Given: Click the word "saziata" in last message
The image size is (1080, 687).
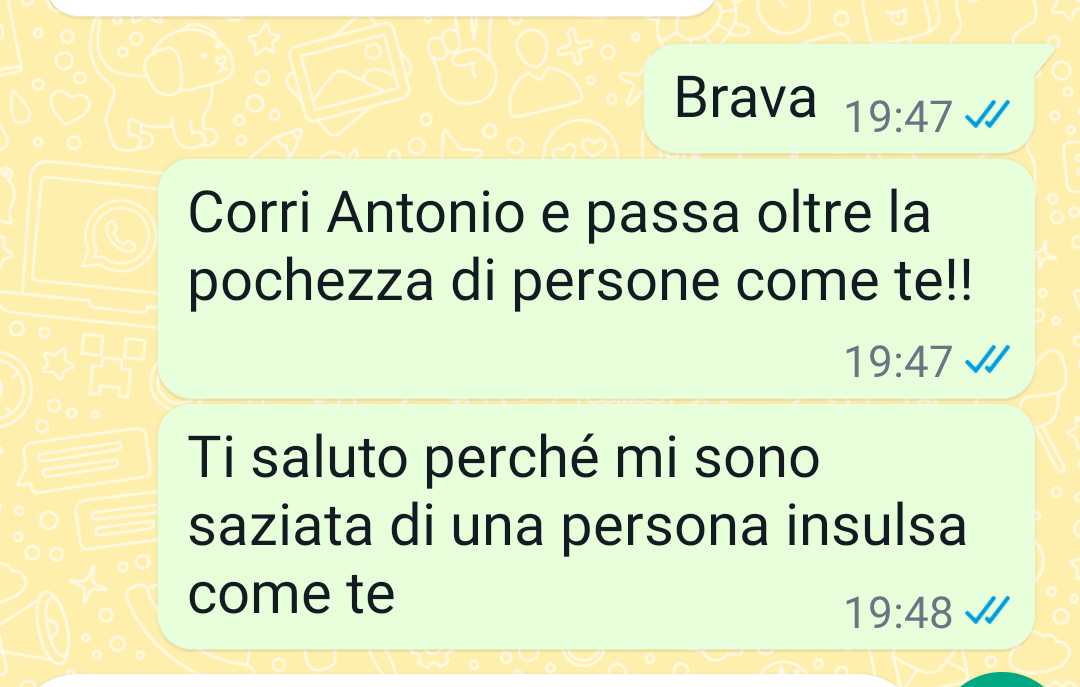Looking at the screenshot, I should coord(280,526).
